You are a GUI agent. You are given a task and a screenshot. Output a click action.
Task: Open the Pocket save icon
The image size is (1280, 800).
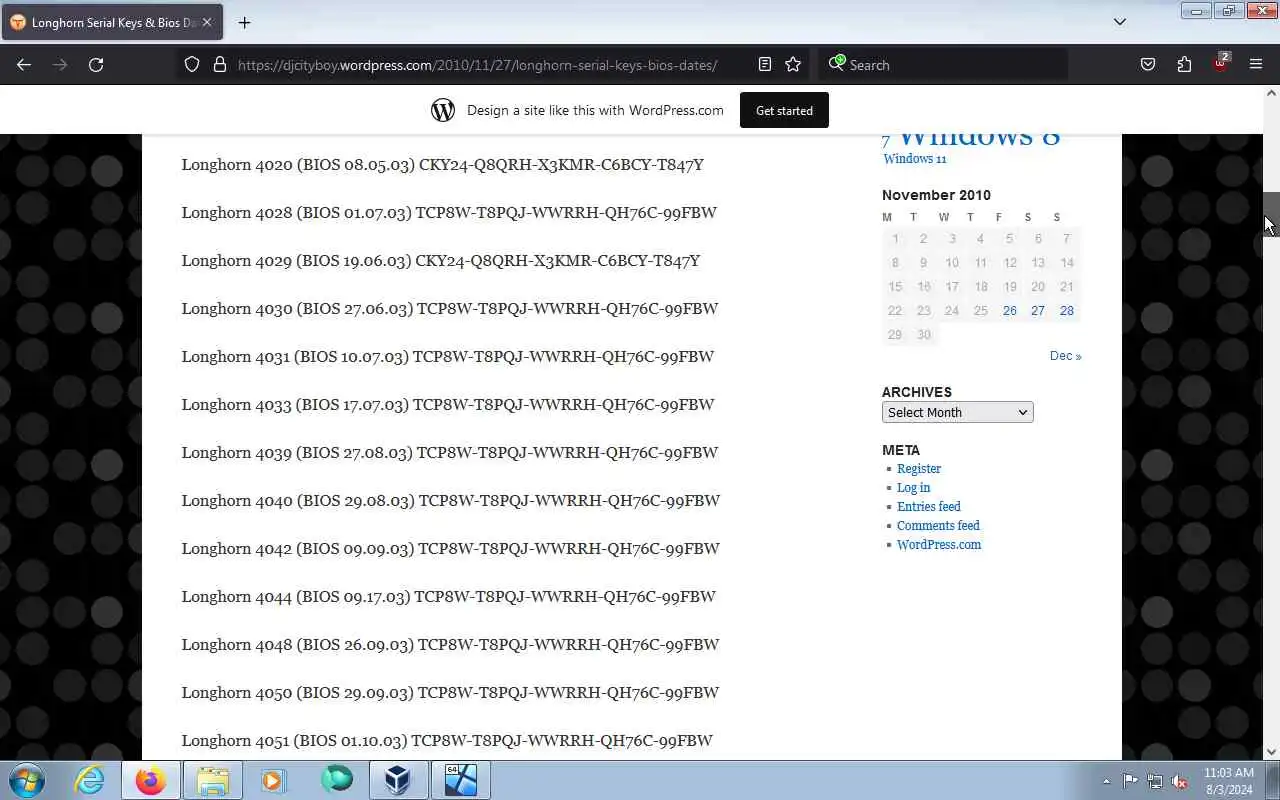tap(1148, 64)
